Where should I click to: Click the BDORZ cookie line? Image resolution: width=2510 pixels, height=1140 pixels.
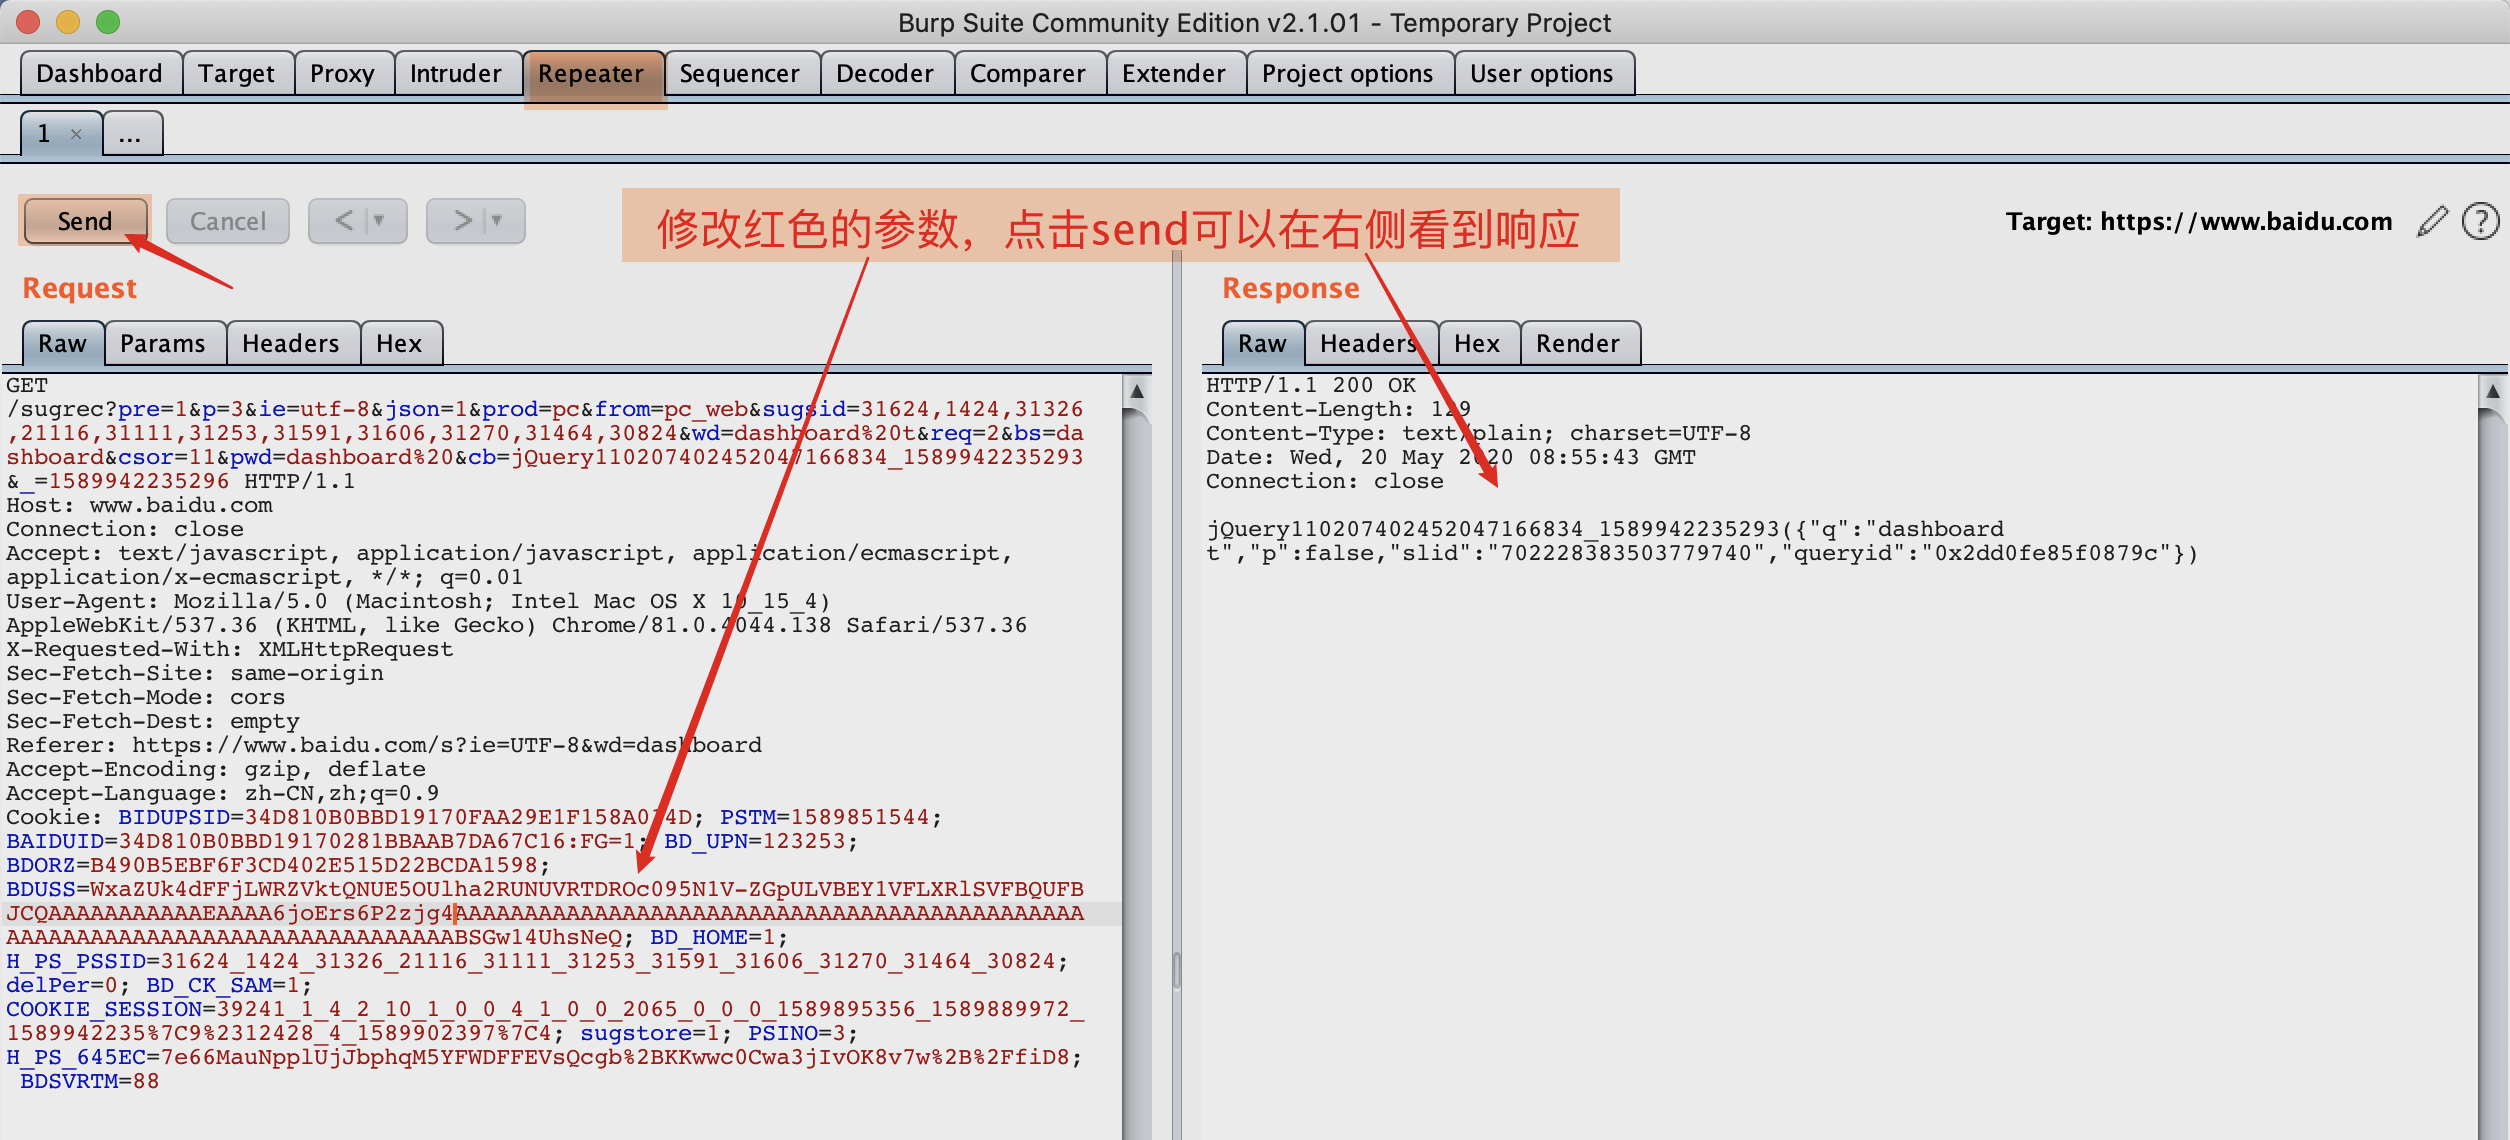pos(278,865)
